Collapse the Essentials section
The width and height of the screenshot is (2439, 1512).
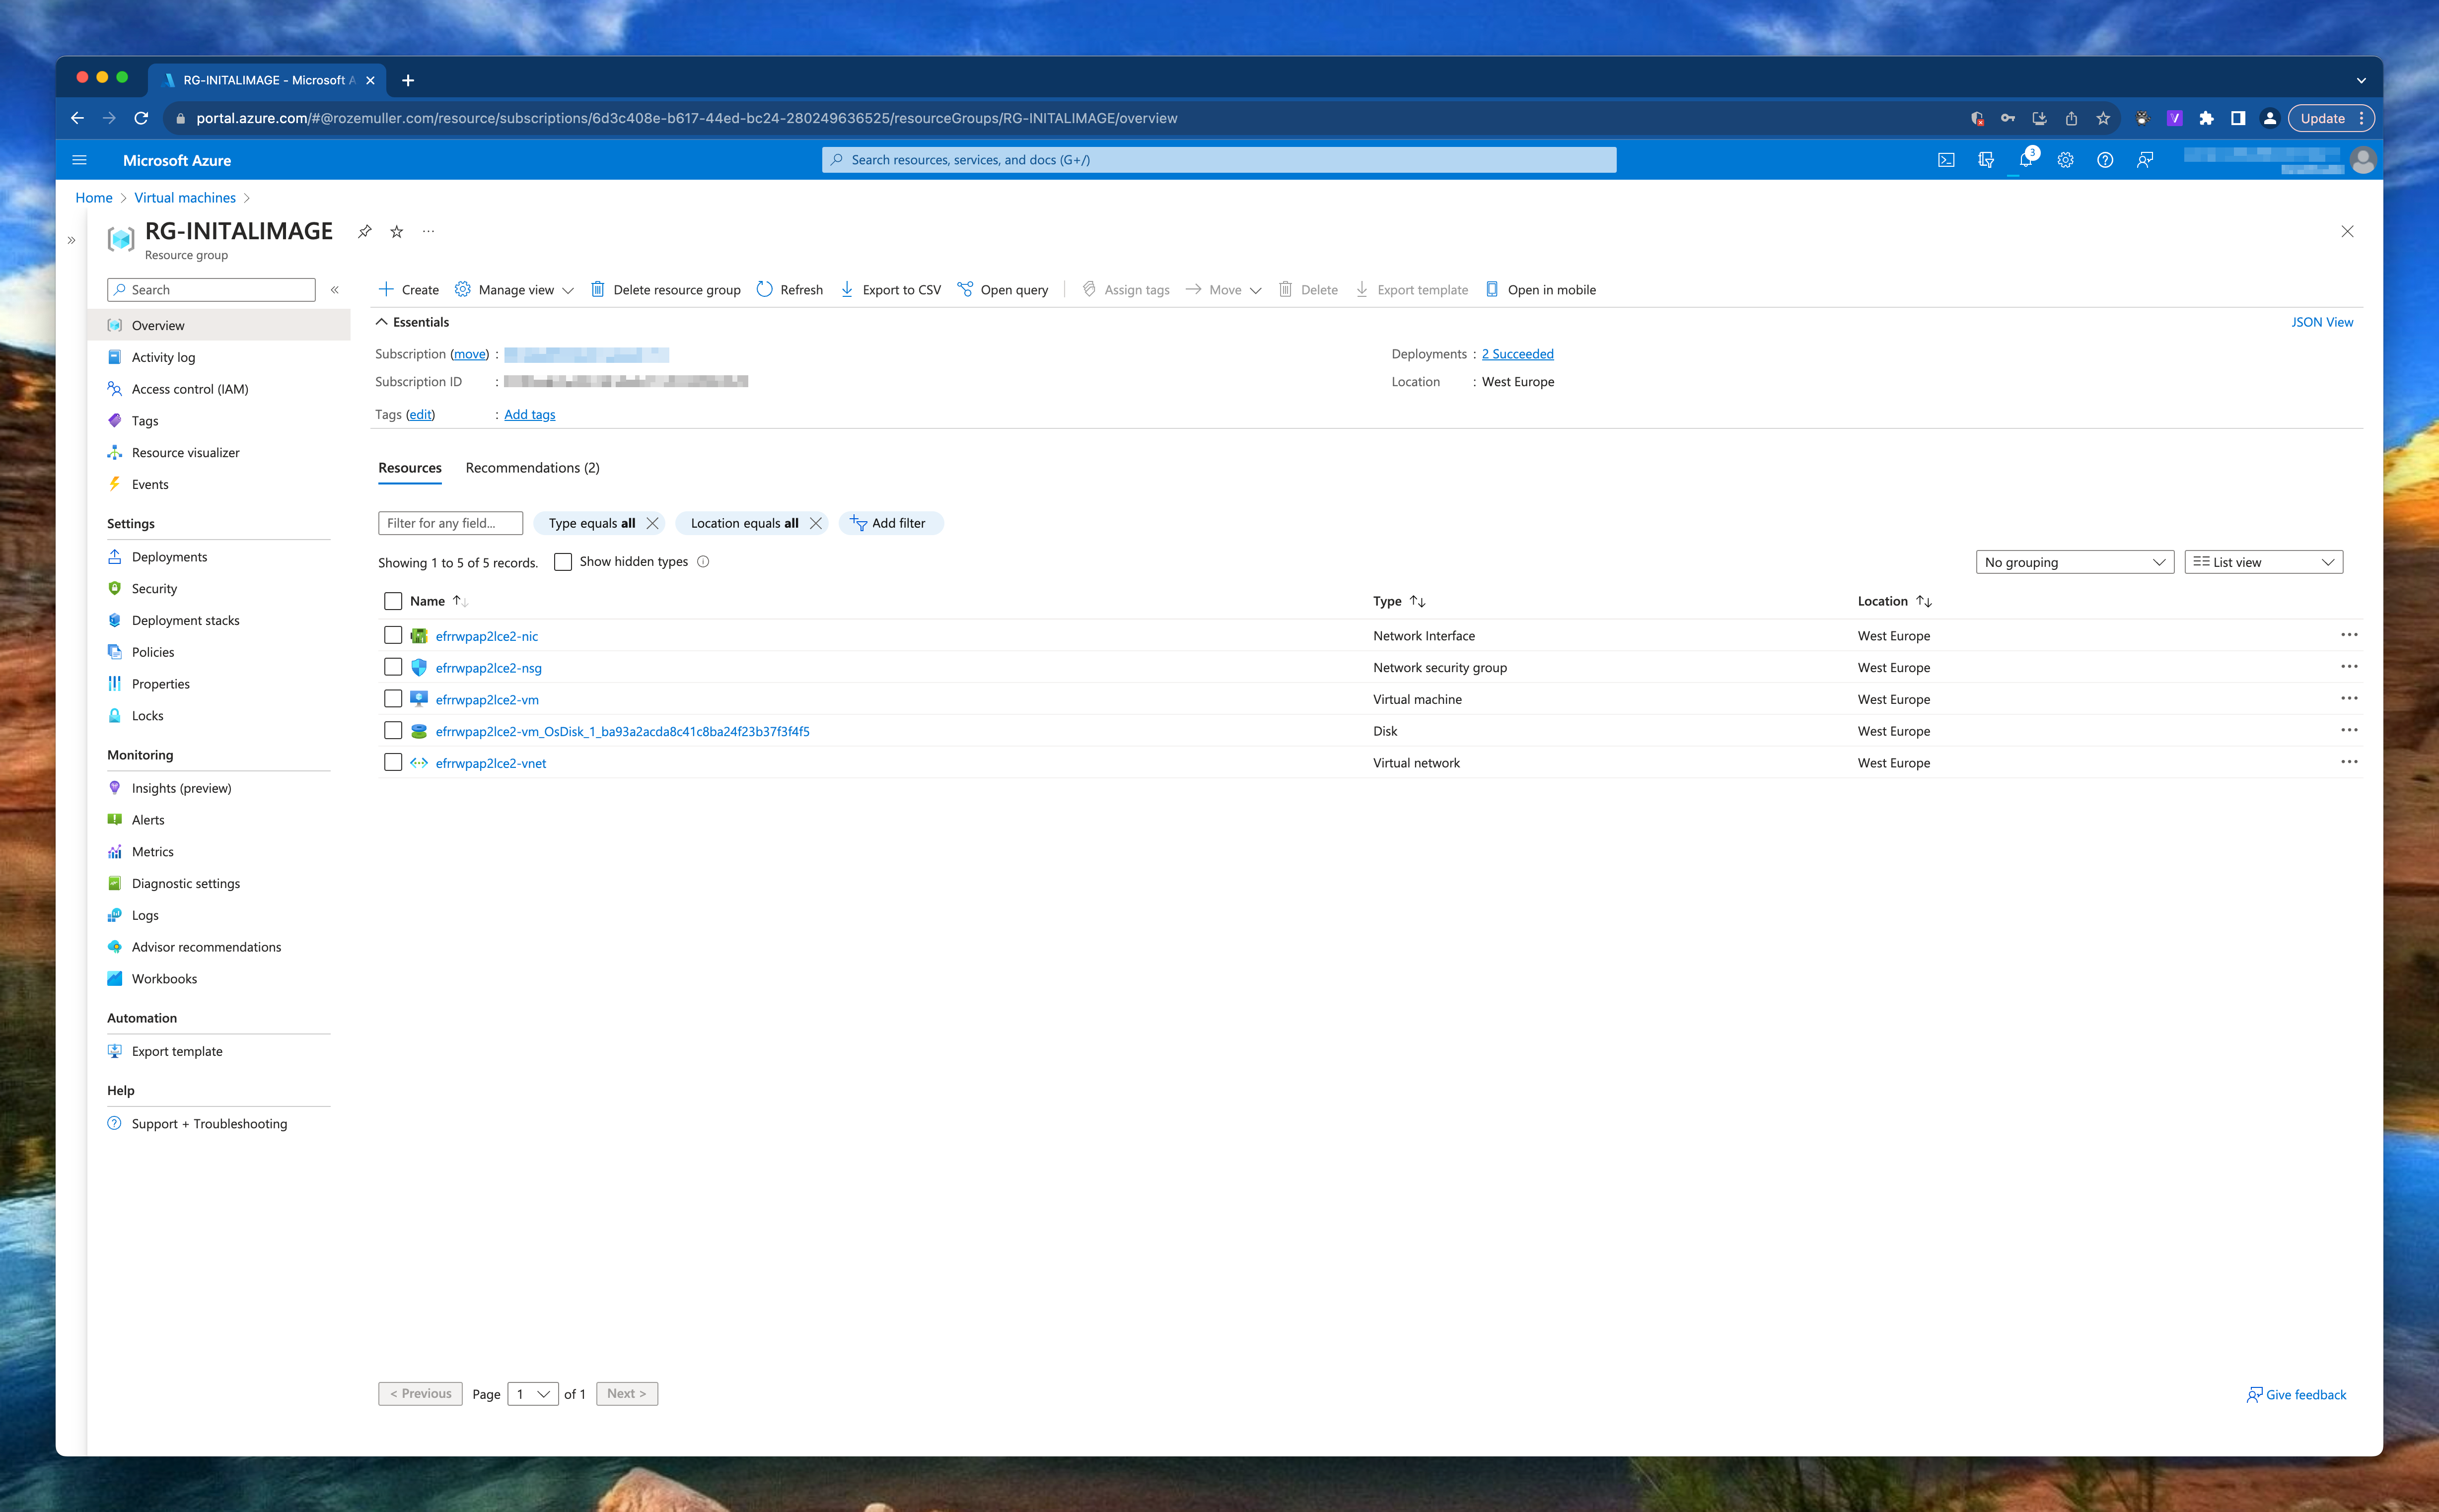point(382,322)
